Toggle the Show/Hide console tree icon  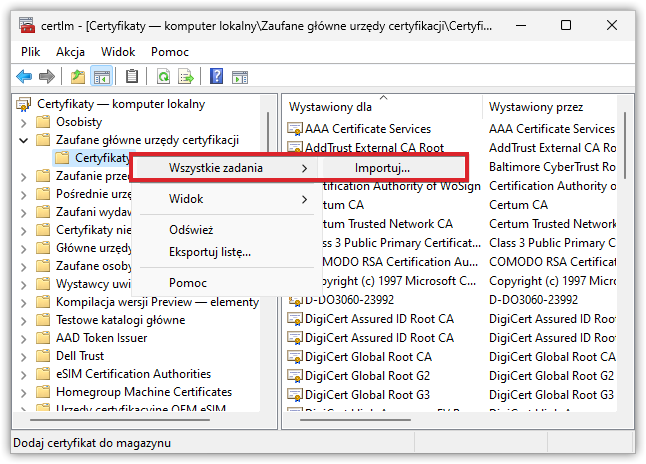[101, 77]
